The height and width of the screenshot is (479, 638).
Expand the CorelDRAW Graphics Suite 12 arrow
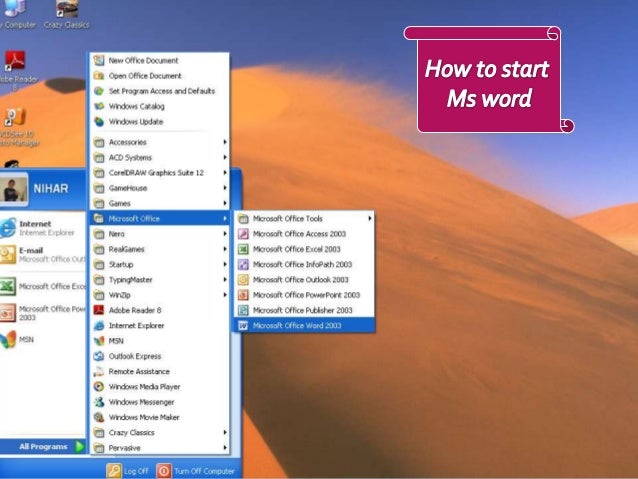point(225,173)
